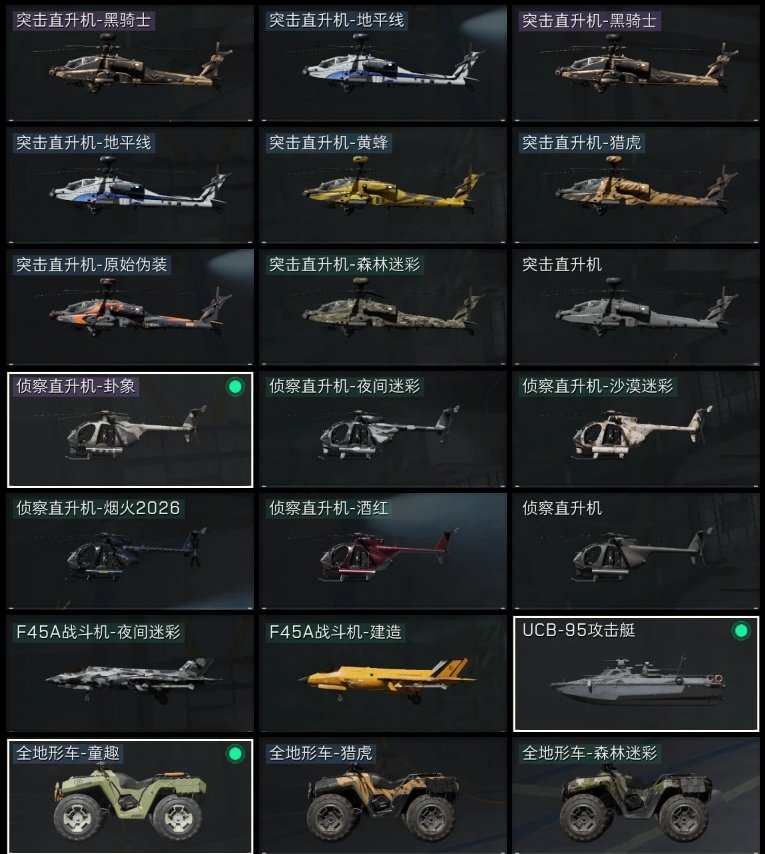Choose the 全地形车-森林迷彩 ATV skin

(636, 796)
